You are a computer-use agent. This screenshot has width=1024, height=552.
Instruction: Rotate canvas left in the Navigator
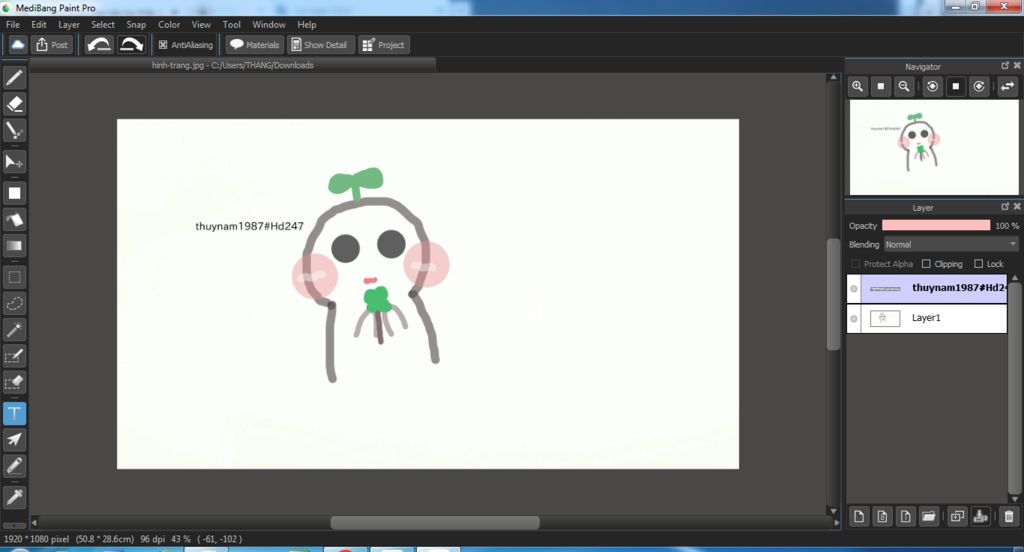coord(933,86)
